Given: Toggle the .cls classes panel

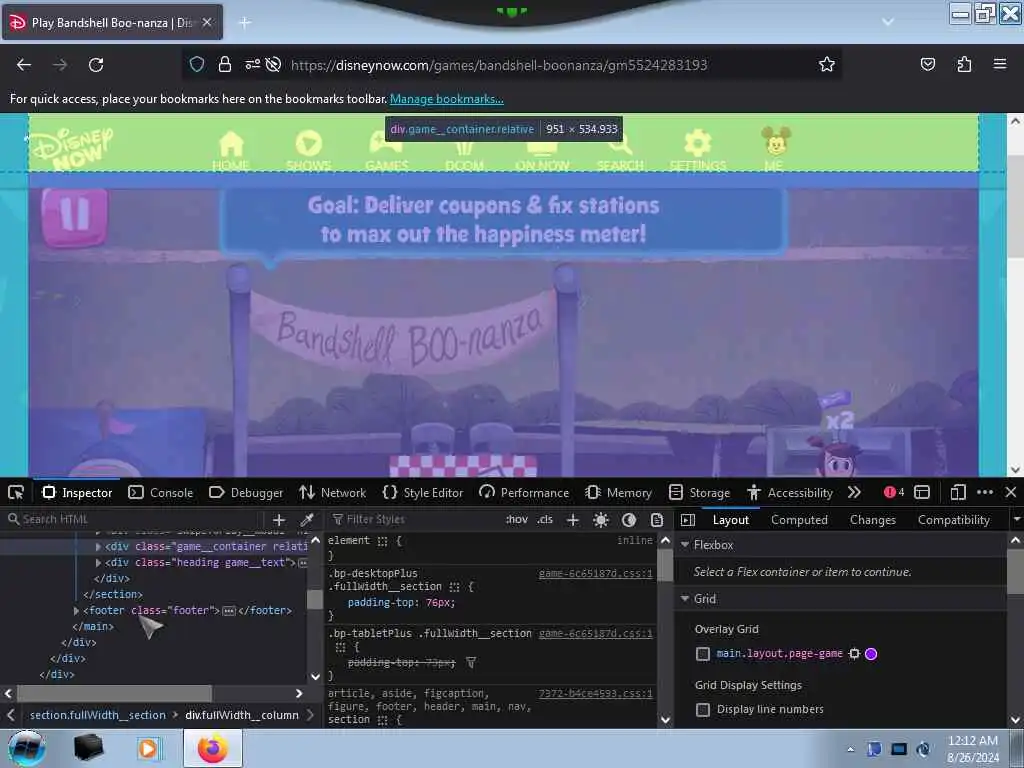Looking at the screenshot, I should pyautogui.click(x=545, y=519).
